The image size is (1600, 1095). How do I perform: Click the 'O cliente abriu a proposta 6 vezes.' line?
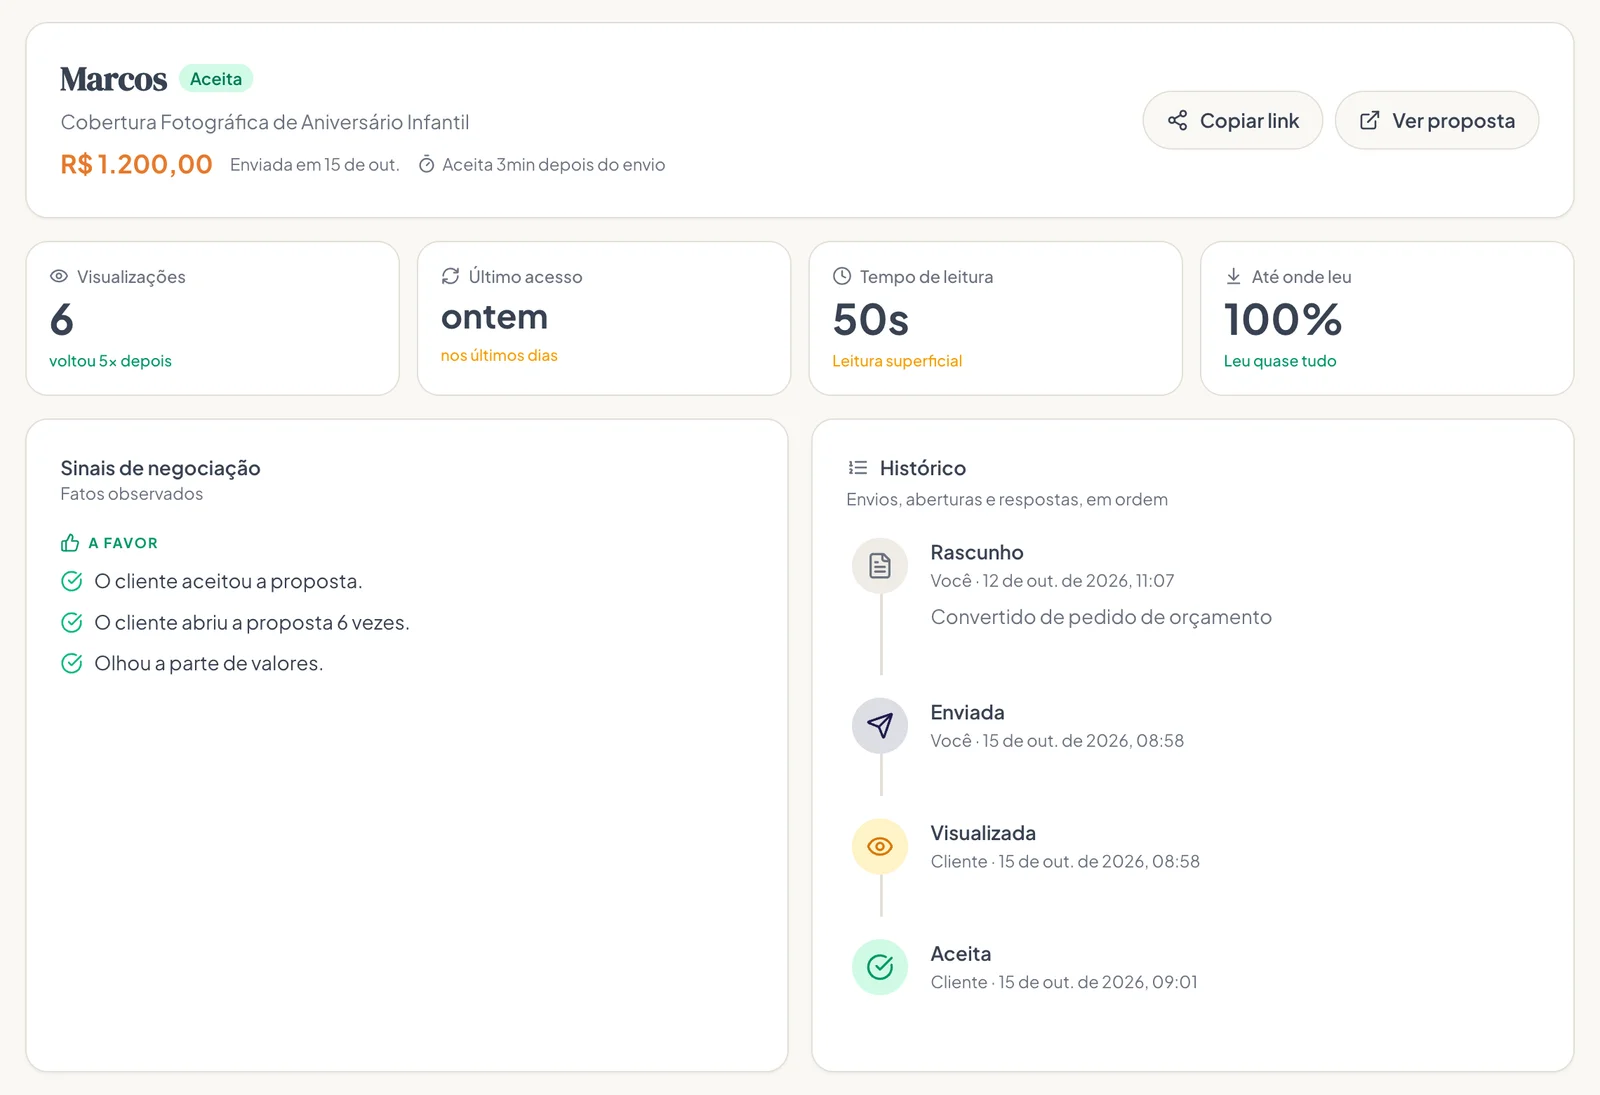252,622
